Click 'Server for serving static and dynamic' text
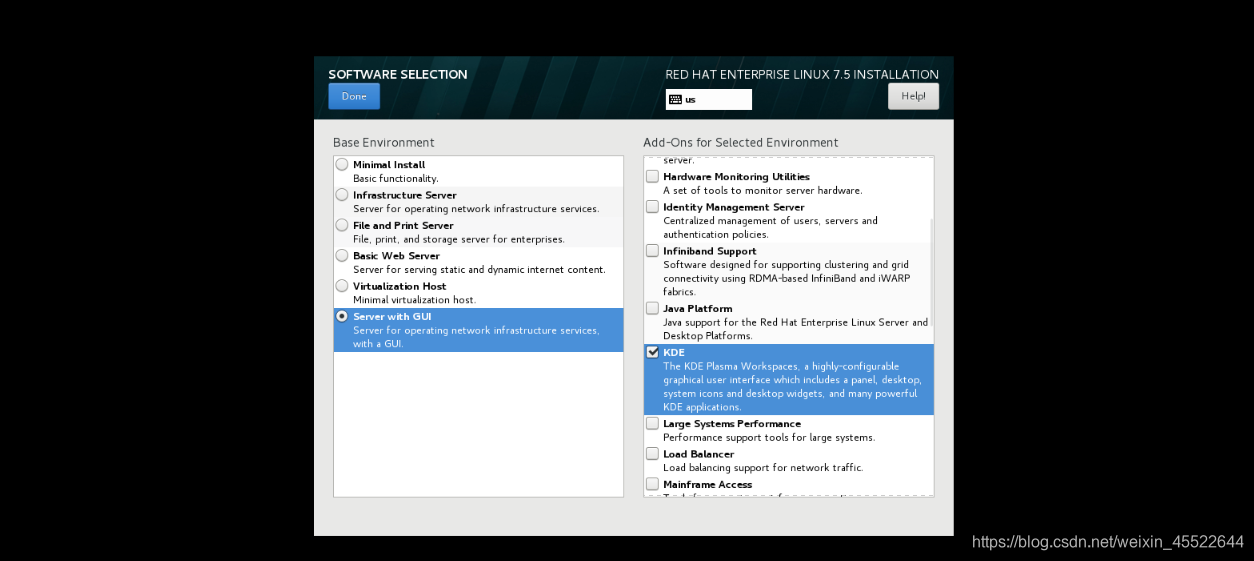The height and width of the screenshot is (561, 1254). tap(479, 270)
